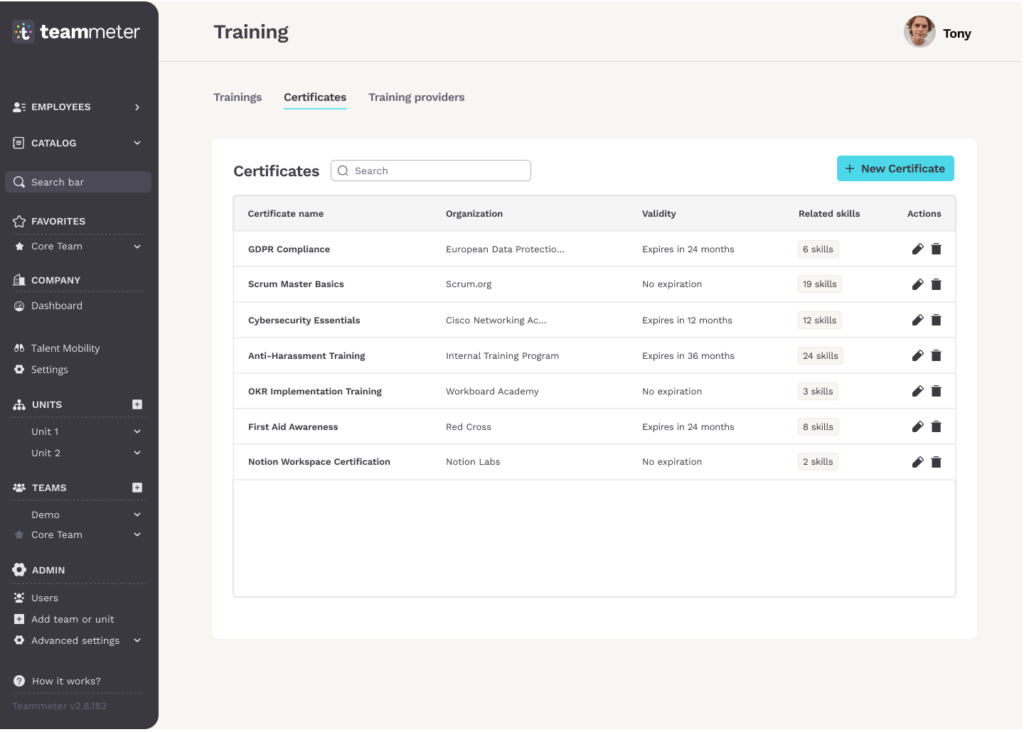Switch to the Trainings tab
1024x732 pixels.
(x=237, y=97)
